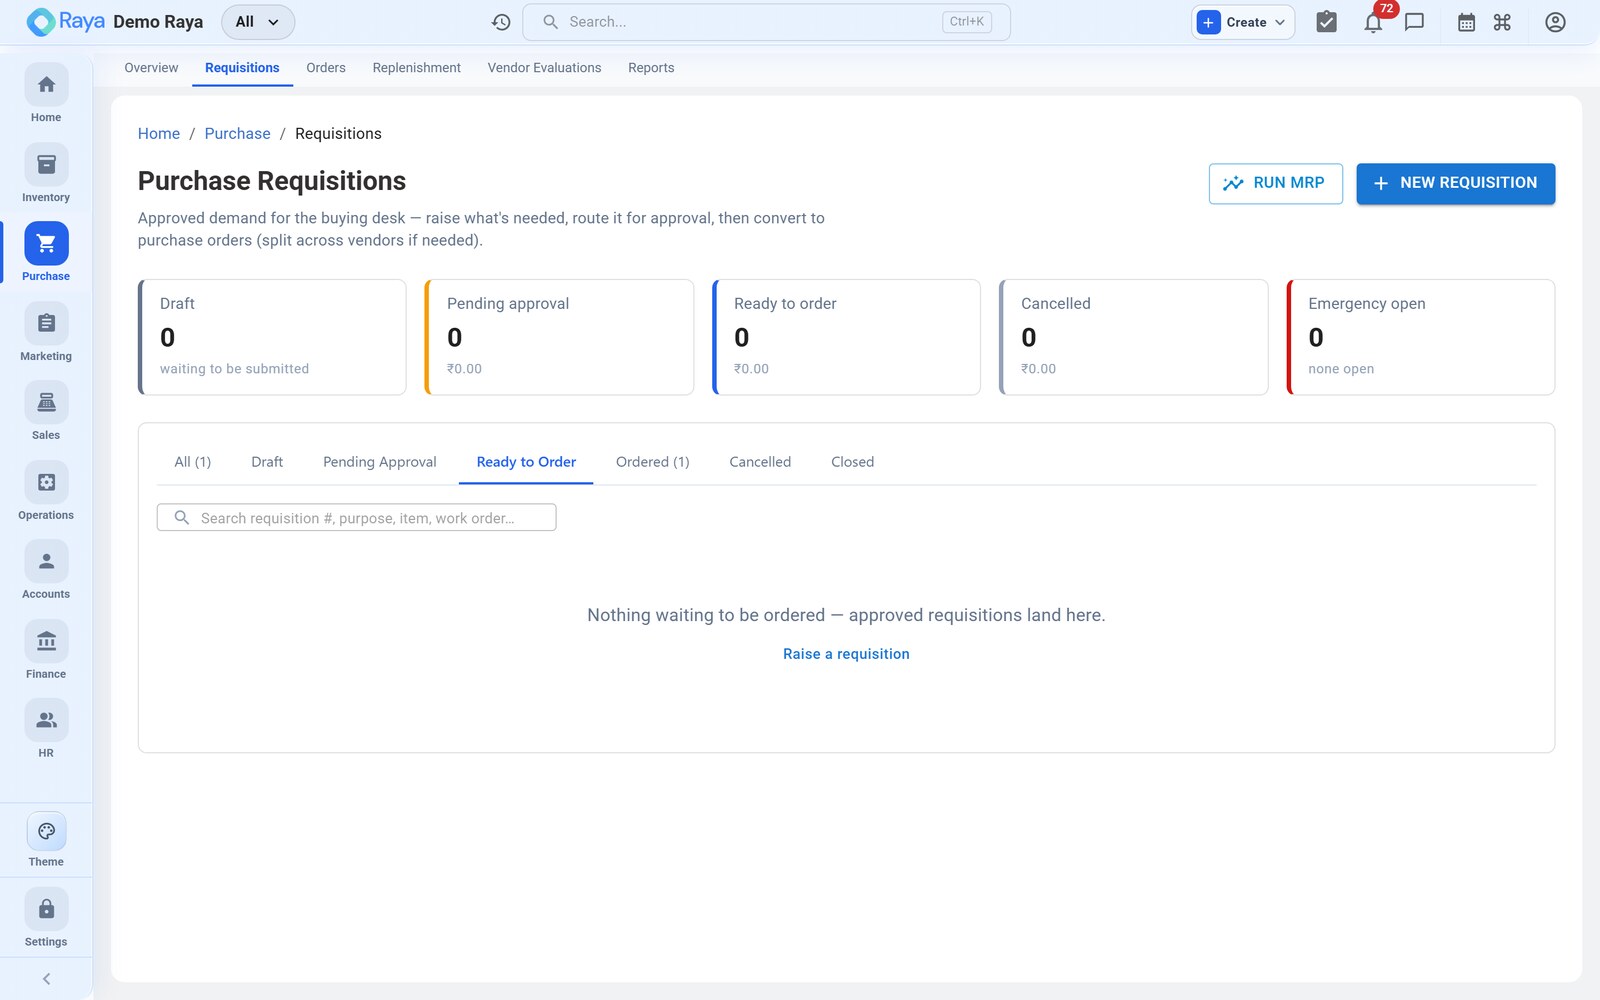Open the calendar icon

(1466, 22)
